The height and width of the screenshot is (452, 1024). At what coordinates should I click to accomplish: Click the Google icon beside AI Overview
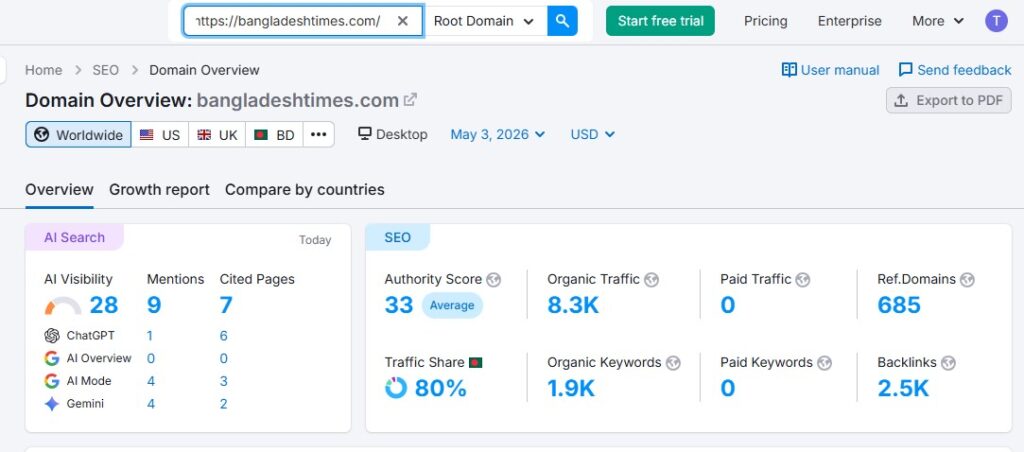tap(52, 358)
